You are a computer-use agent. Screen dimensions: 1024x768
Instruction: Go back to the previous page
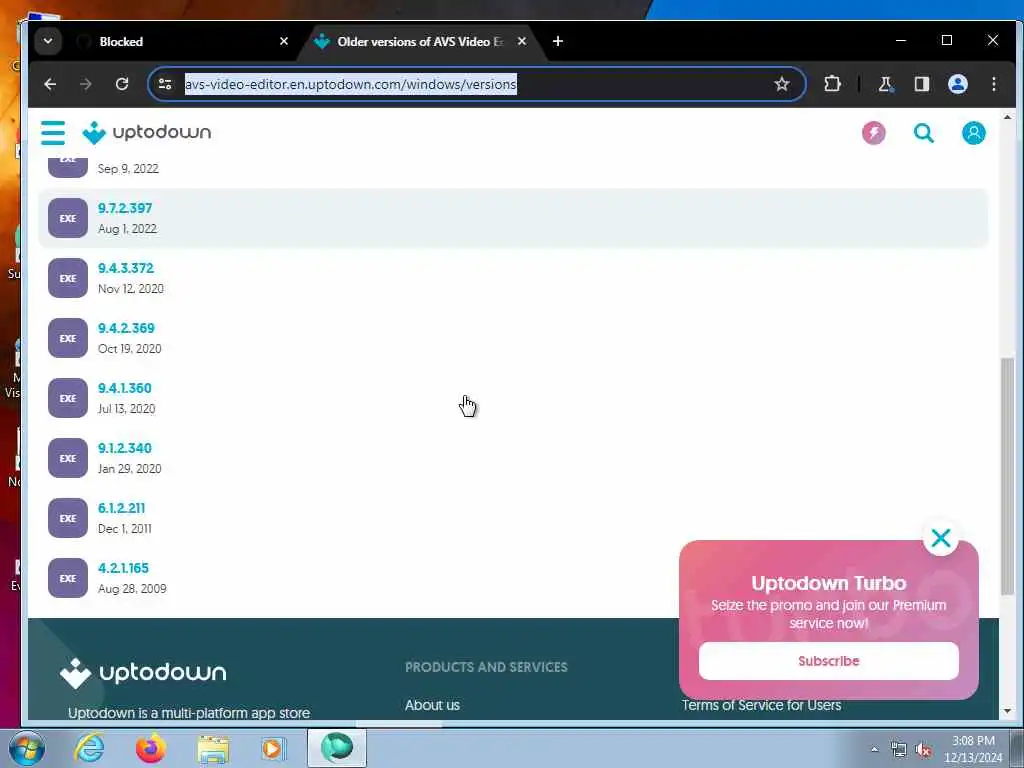pyautogui.click(x=50, y=84)
